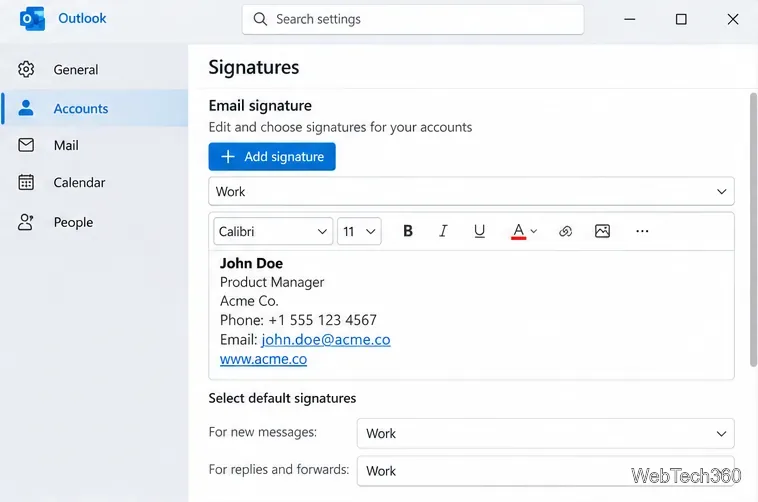Image resolution: width=758 pixels, height=502 pixels.
Task: Toggle italic formatting in signature editor
Action: 443,231
